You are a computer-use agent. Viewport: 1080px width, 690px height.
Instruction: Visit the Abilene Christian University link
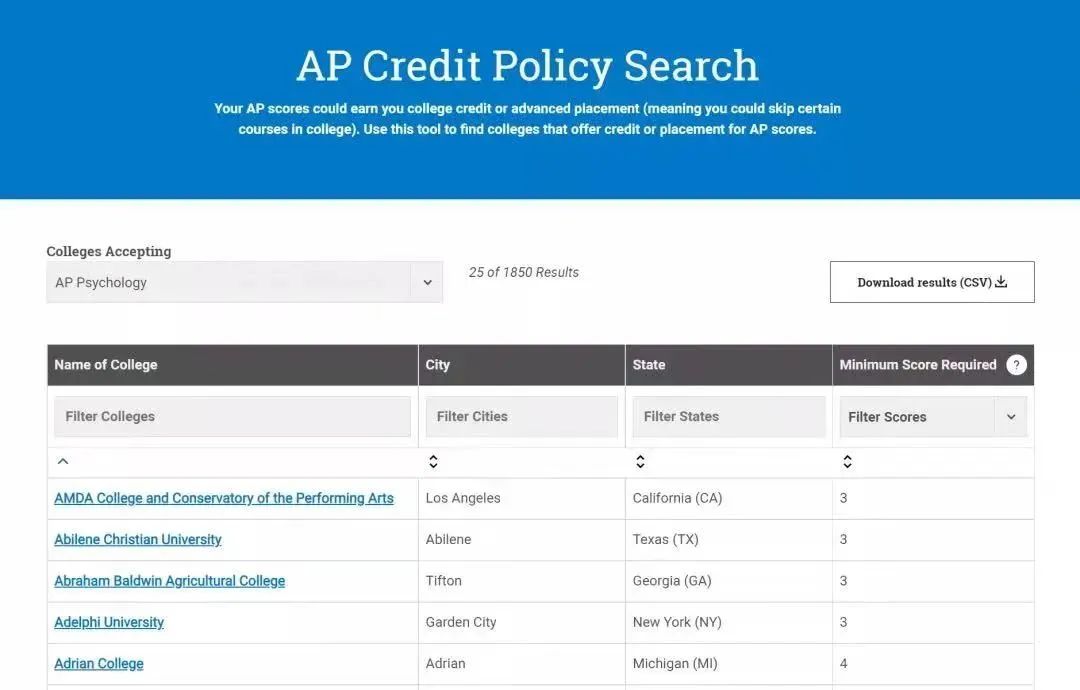(x=138, y=539)
